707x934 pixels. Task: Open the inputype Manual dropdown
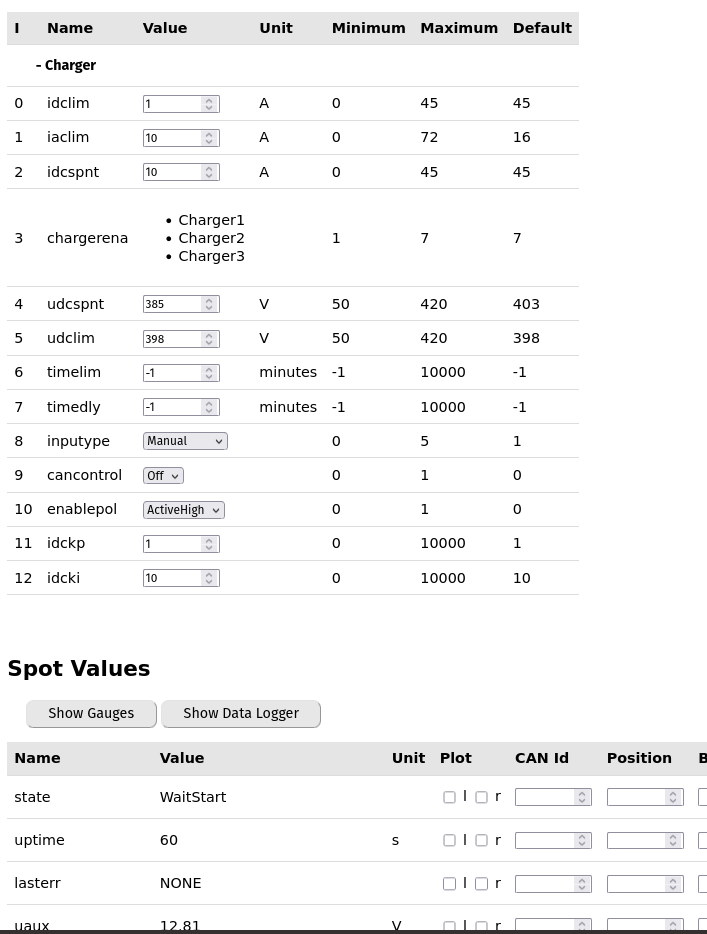(185, 441)
